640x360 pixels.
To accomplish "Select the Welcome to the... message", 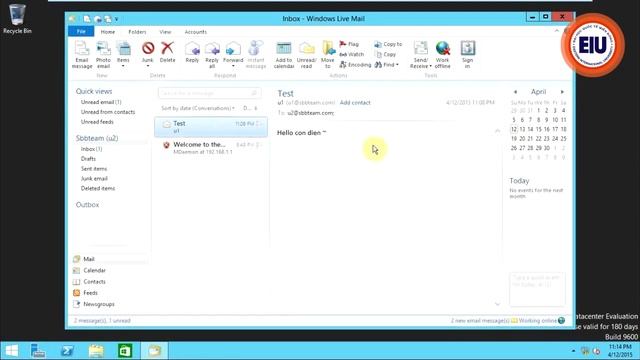I will tap(211, 148).
